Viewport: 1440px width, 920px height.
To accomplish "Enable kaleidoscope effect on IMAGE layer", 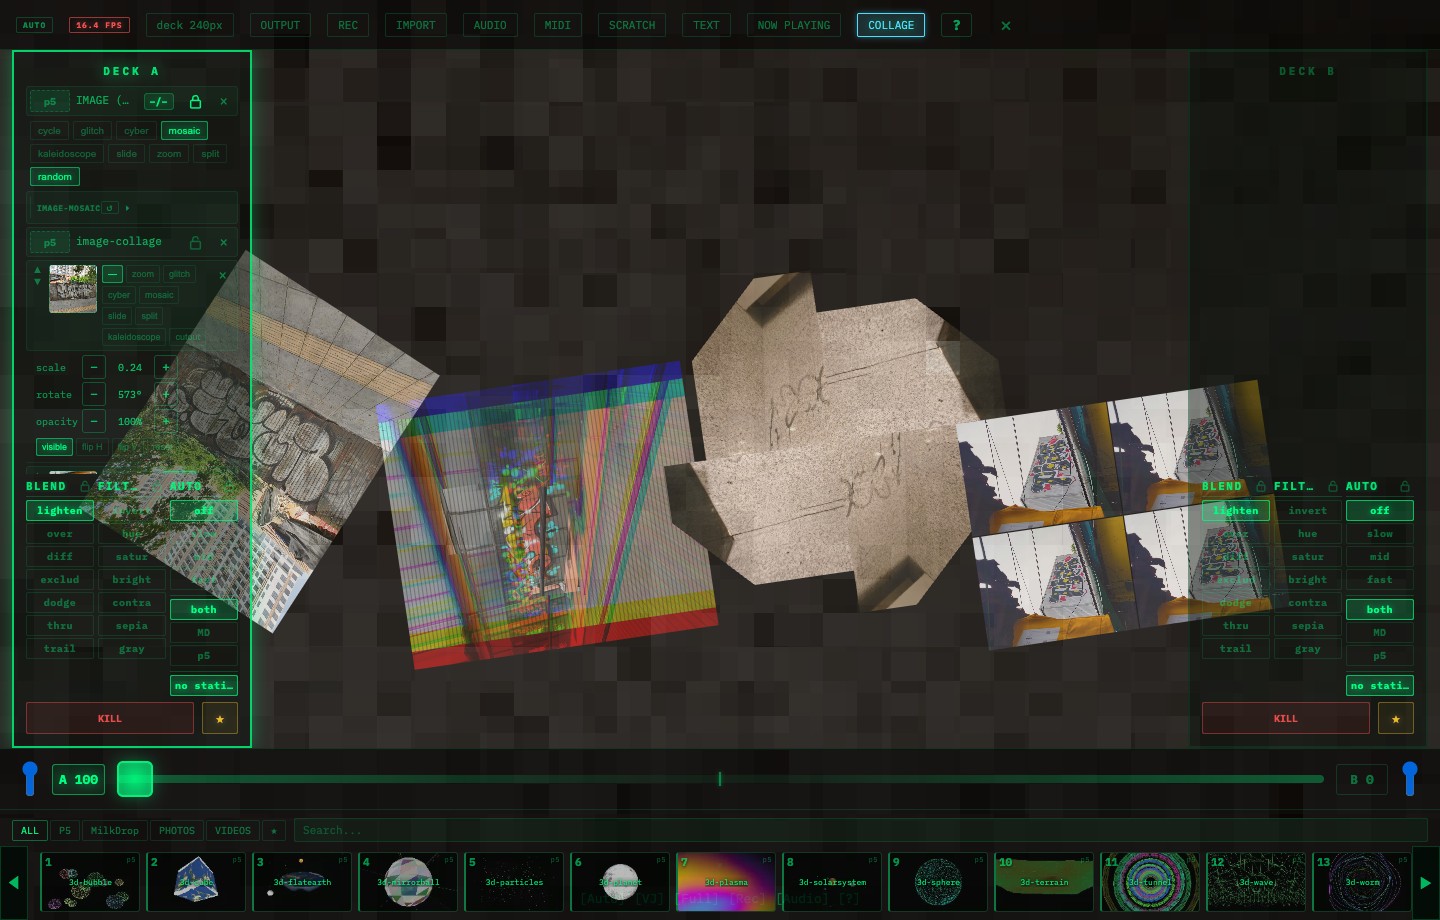I will click(67, 154).
